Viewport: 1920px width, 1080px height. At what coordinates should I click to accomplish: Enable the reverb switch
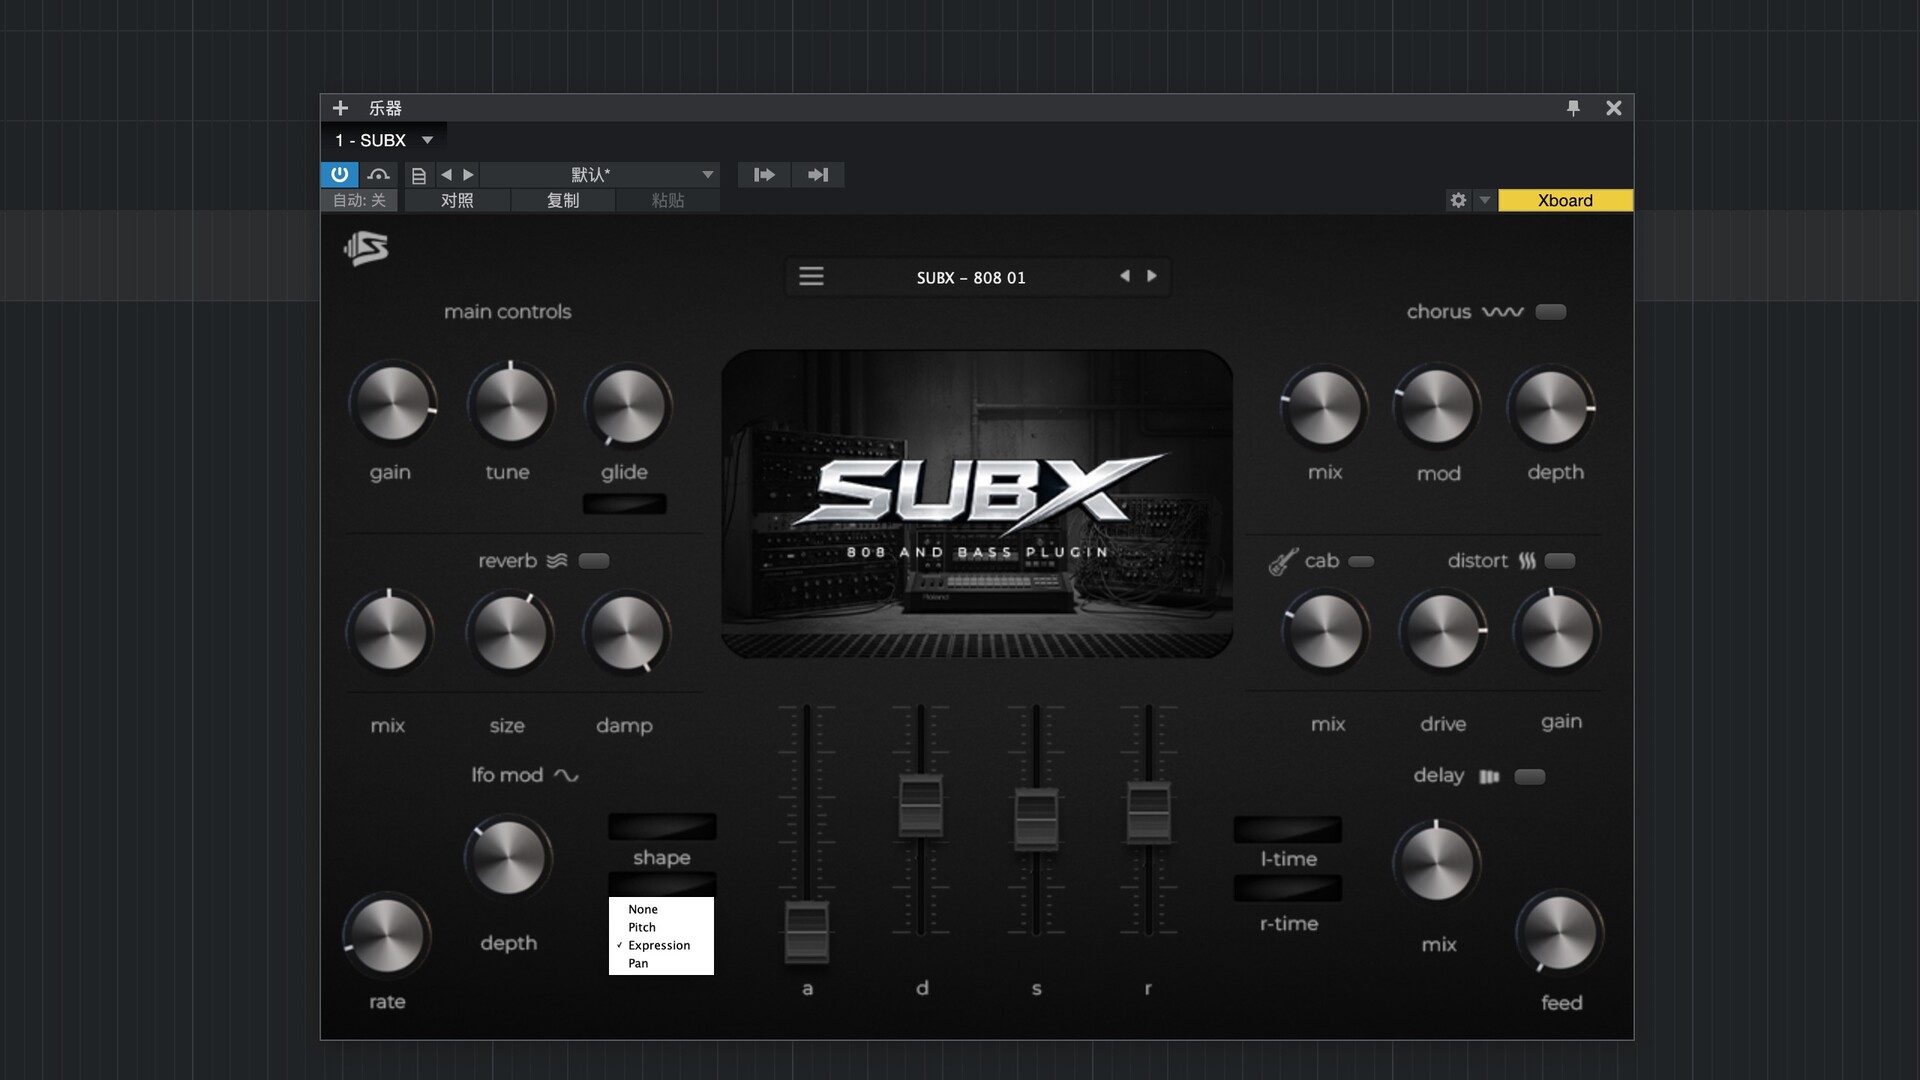tap(594, 561)
